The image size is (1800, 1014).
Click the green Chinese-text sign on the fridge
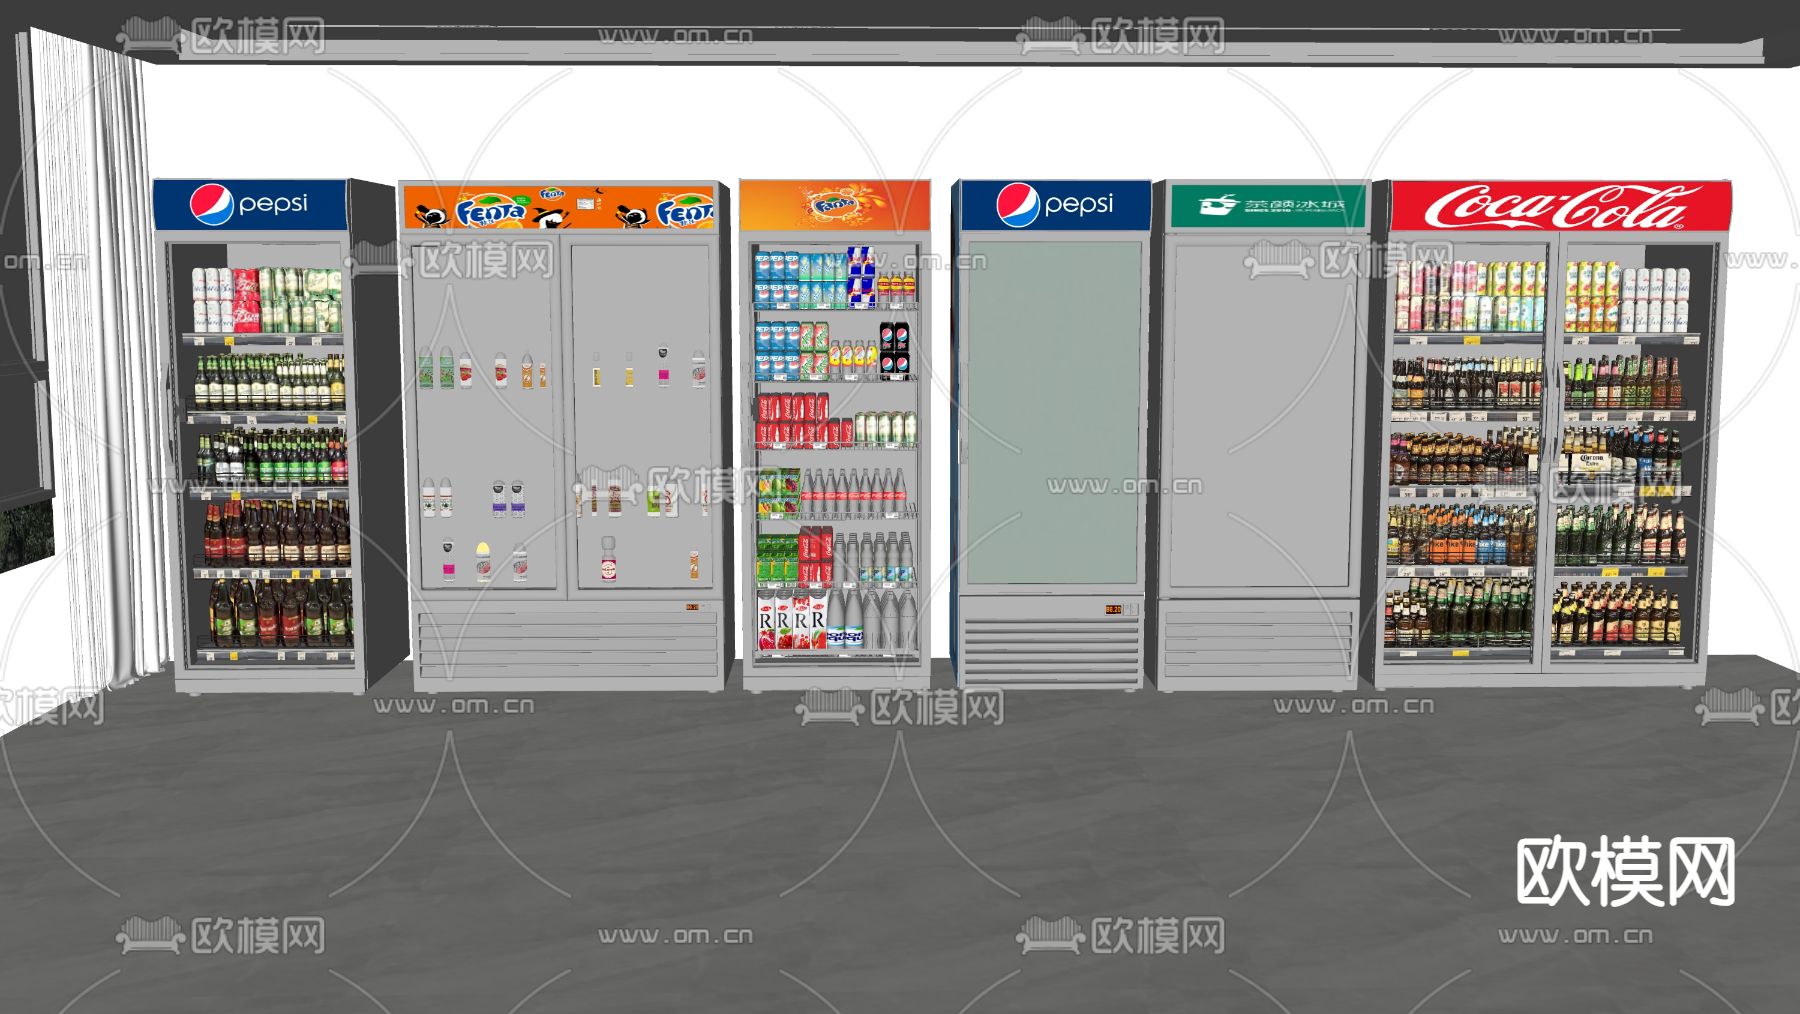click(1267, 205)
